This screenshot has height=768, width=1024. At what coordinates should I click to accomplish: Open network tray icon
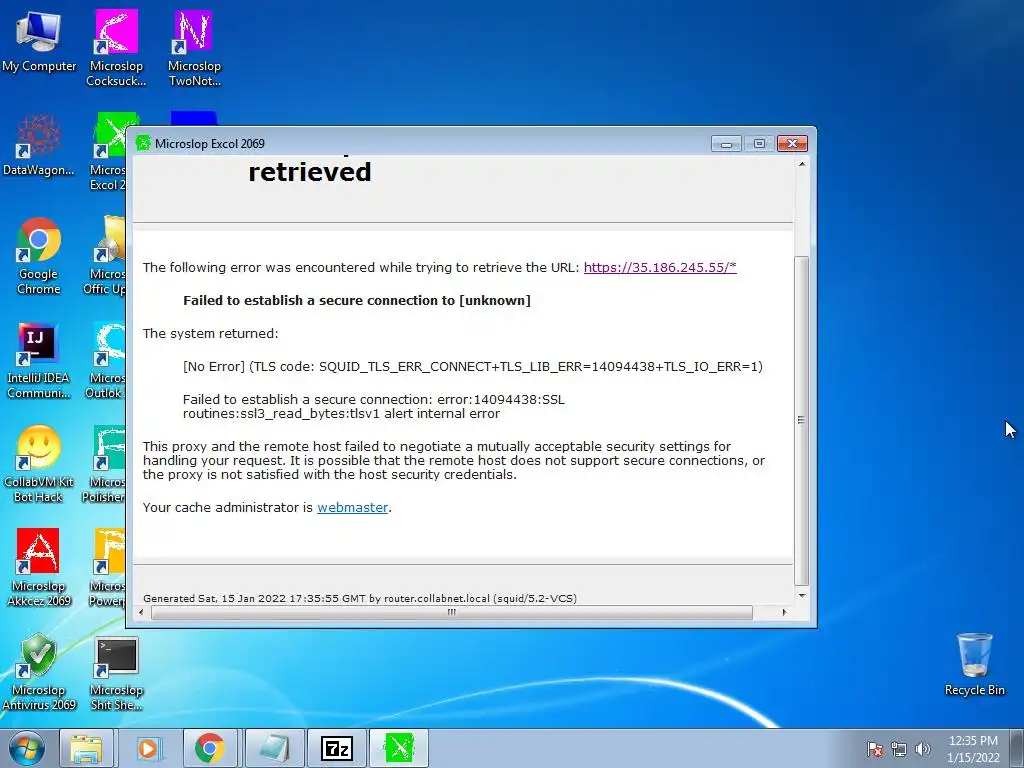pos(899,749)
